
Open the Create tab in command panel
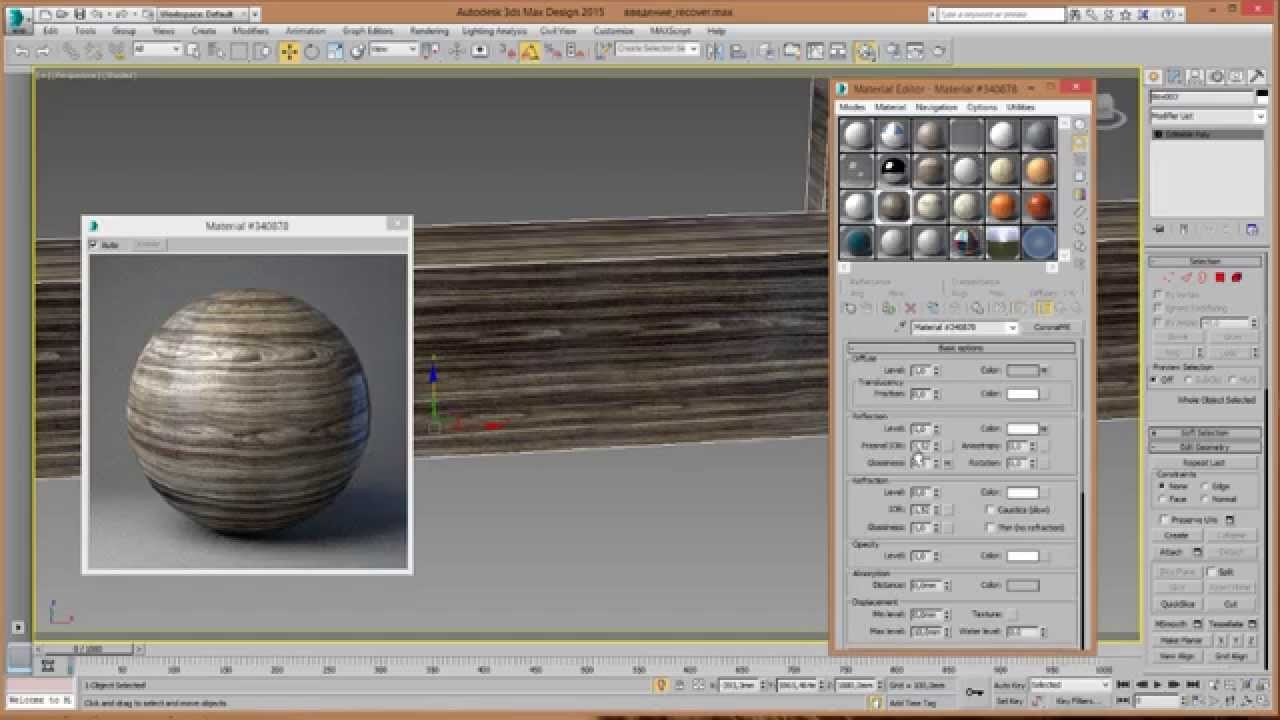[1154, 77]
